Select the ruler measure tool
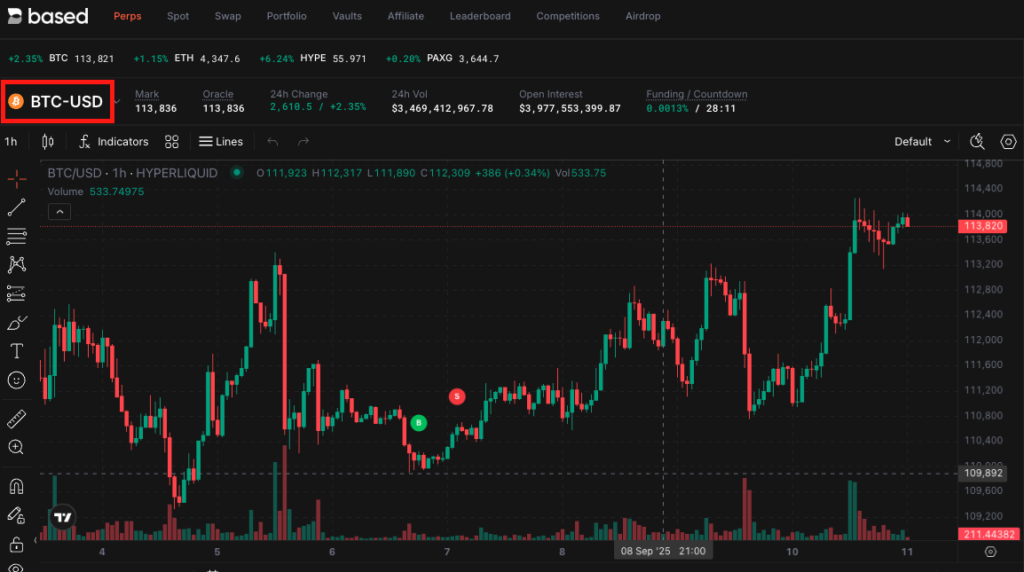Screen dimensions: 1024x572 (x=16, y=419)
